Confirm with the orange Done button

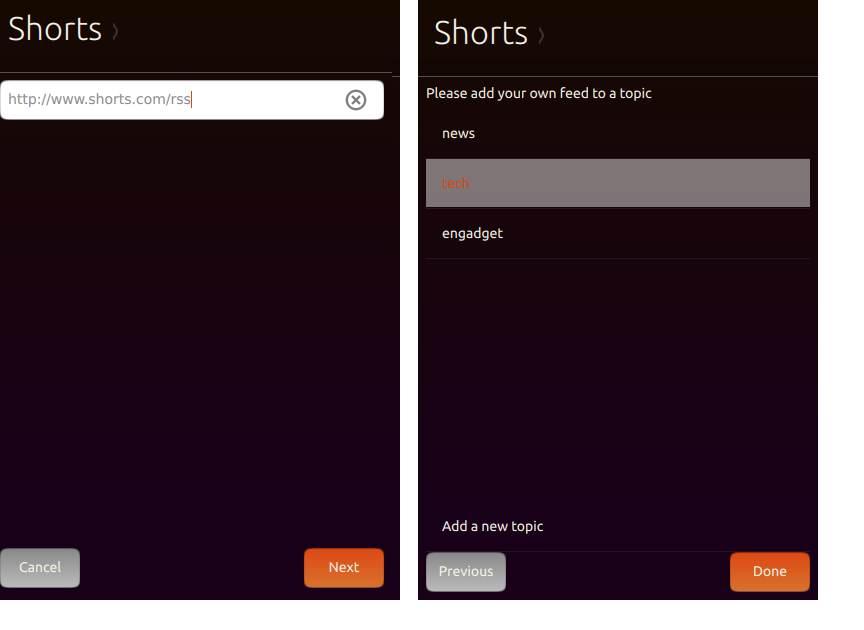click(769, 572)
